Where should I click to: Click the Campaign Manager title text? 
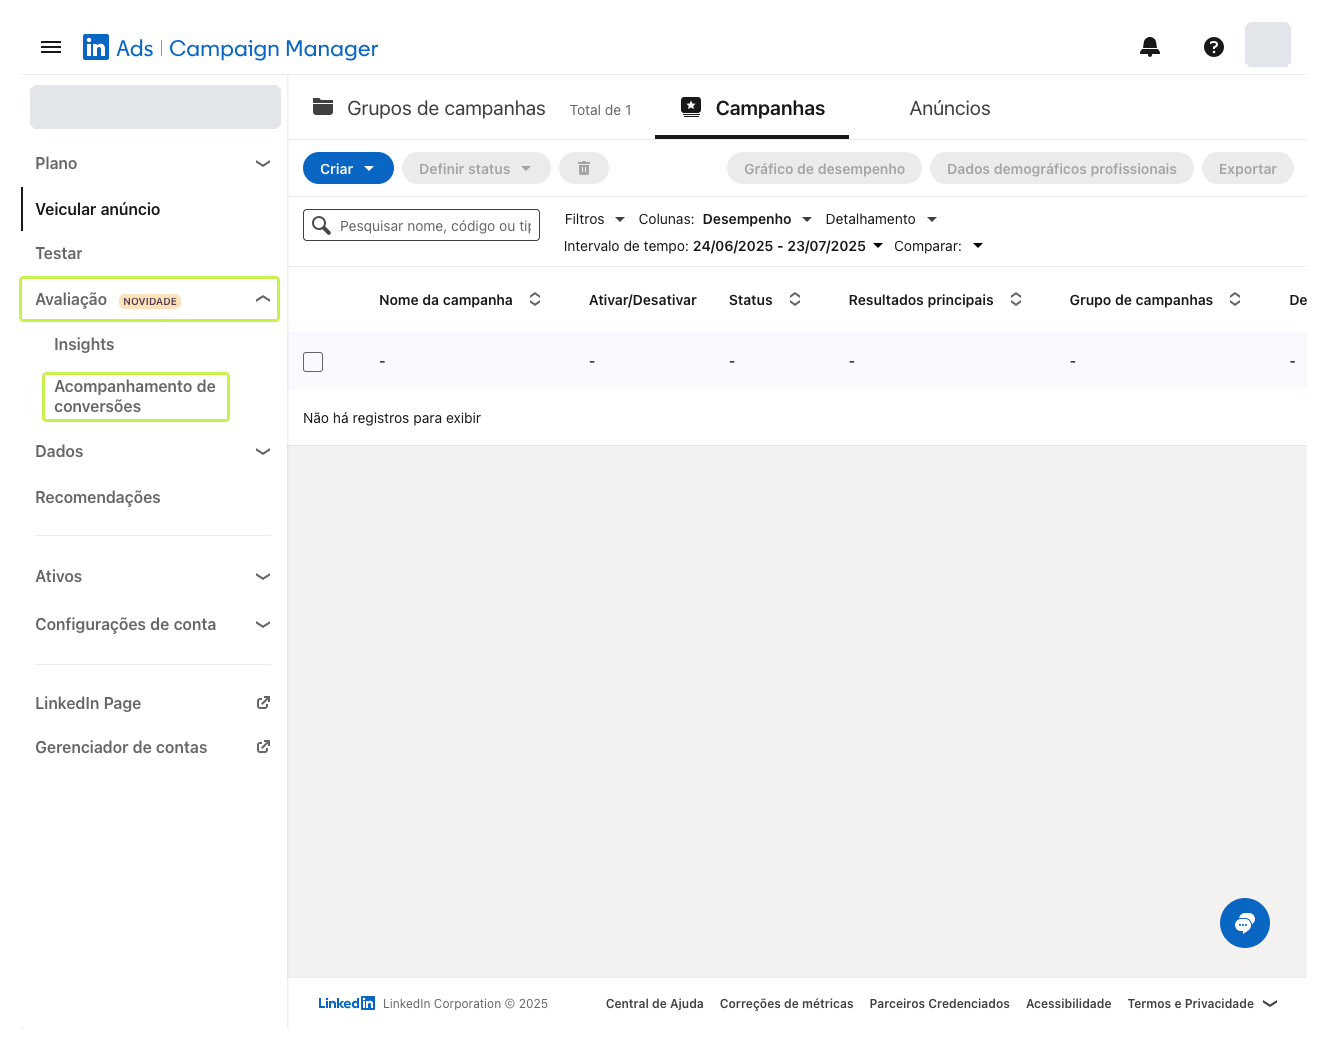(273, 48)
